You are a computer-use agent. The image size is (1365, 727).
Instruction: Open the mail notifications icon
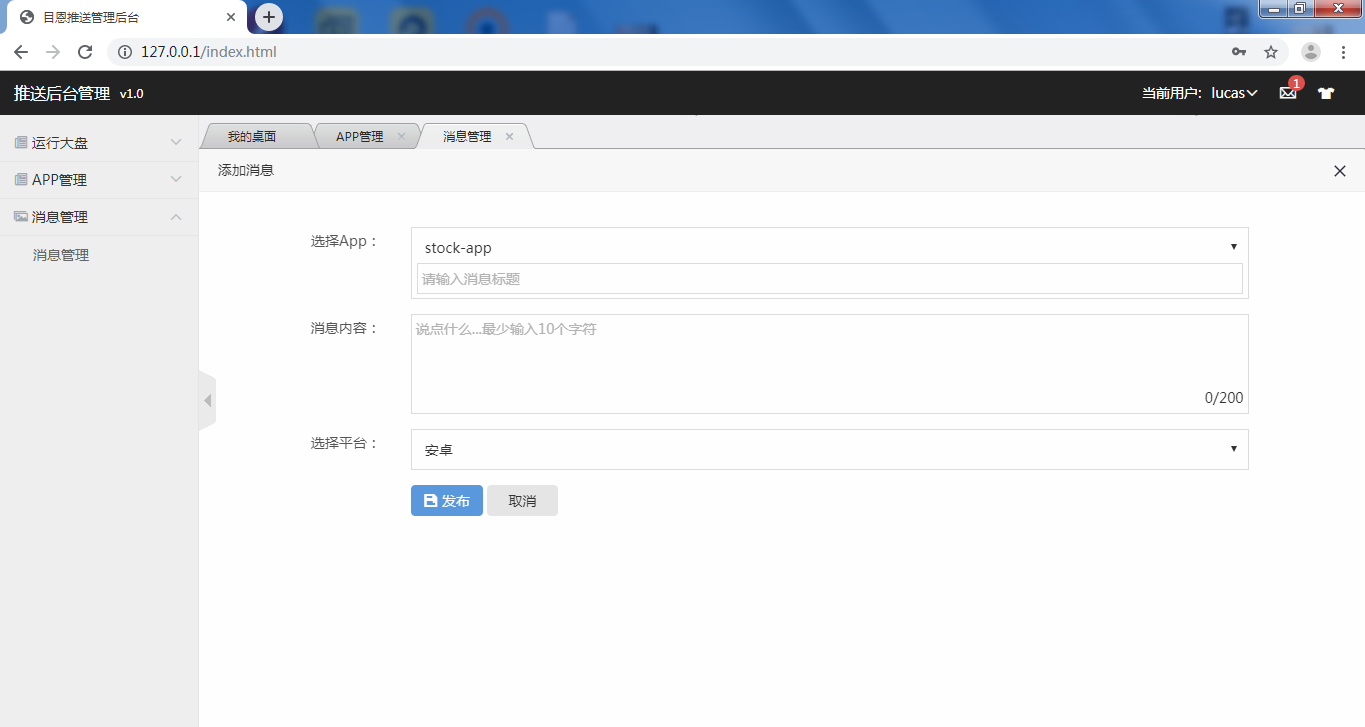coord(1288,93)
